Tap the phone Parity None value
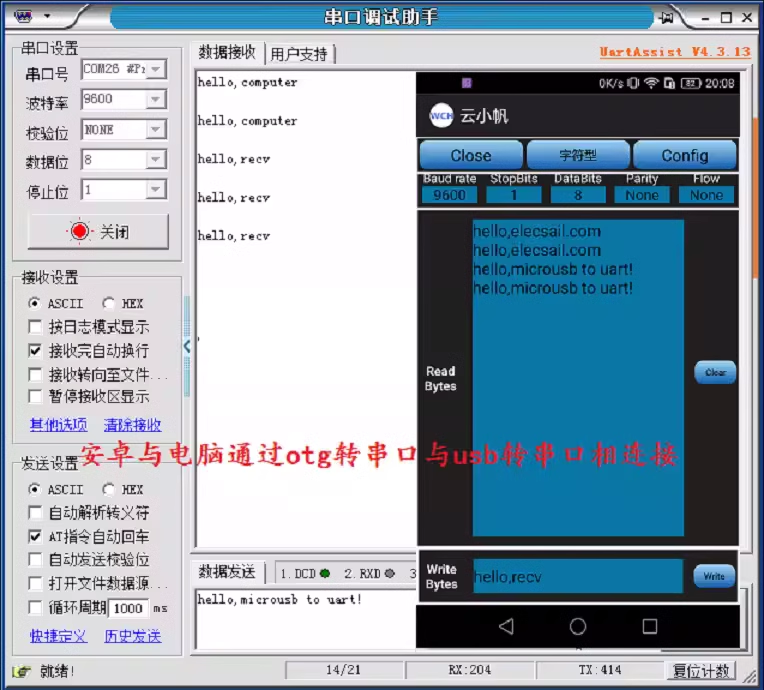 click(642, 195)
